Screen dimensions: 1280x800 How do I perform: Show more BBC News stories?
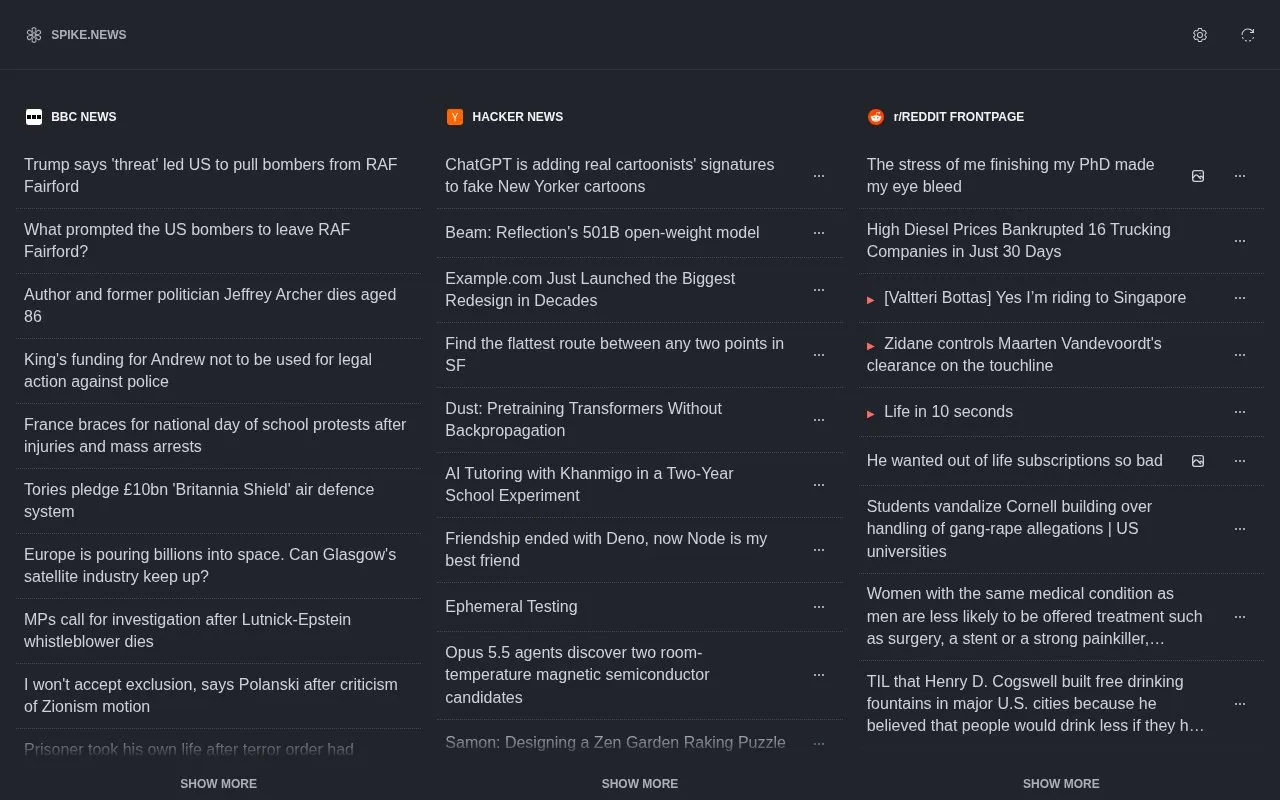218,784
